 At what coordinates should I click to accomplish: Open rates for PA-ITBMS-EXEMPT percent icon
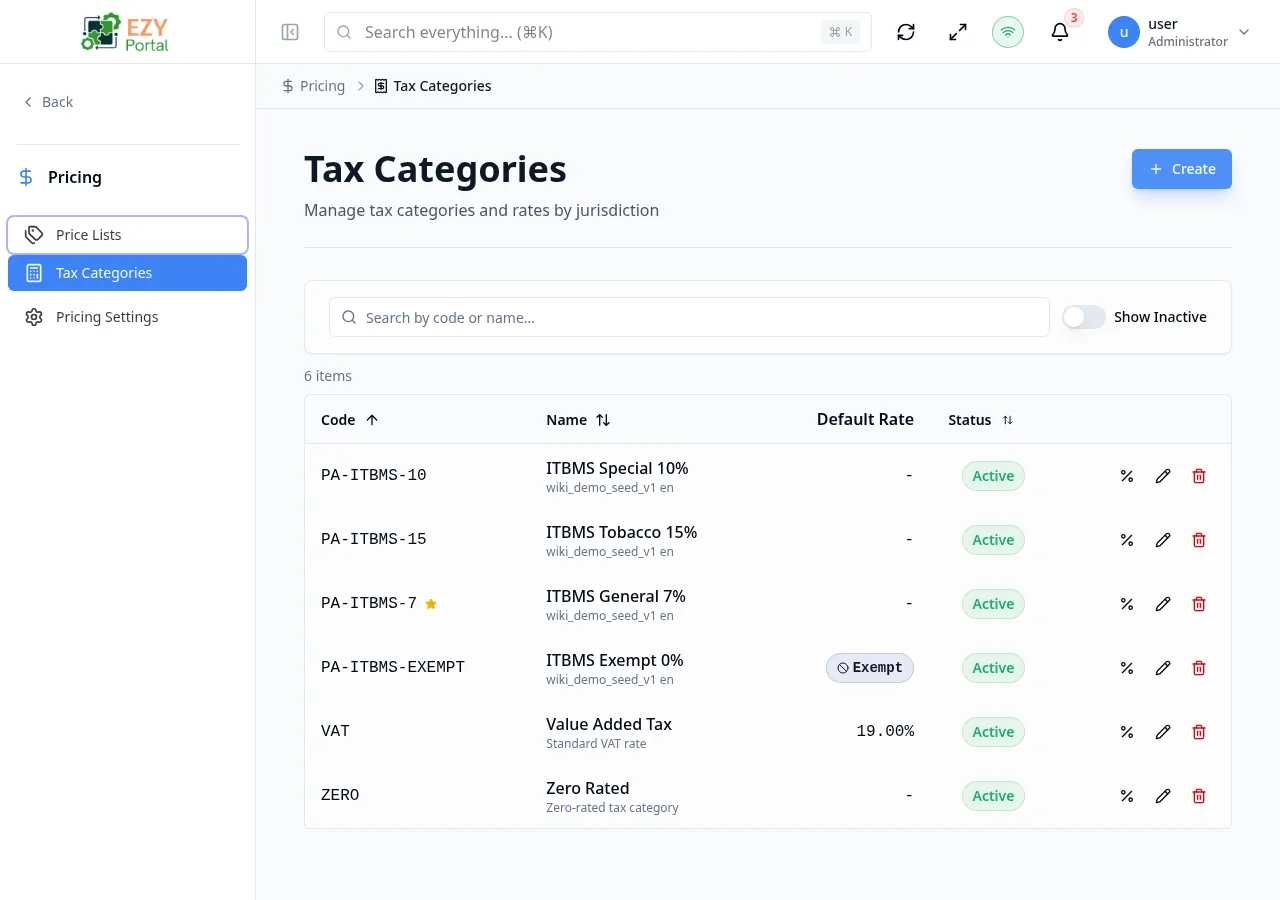(1127, 668)
